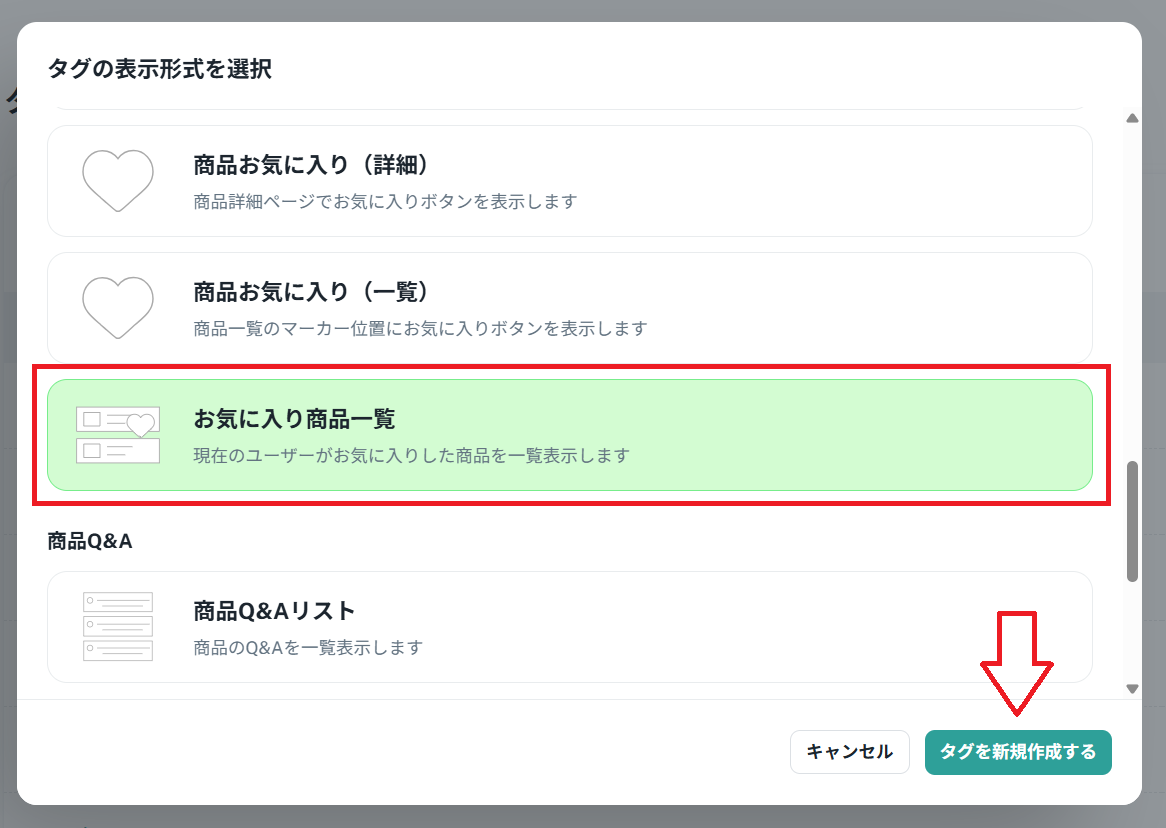Select the 商品お気に入り(詳細) title
The image size is (1166, 828).
pyautogui.click(x=311, y=165)
